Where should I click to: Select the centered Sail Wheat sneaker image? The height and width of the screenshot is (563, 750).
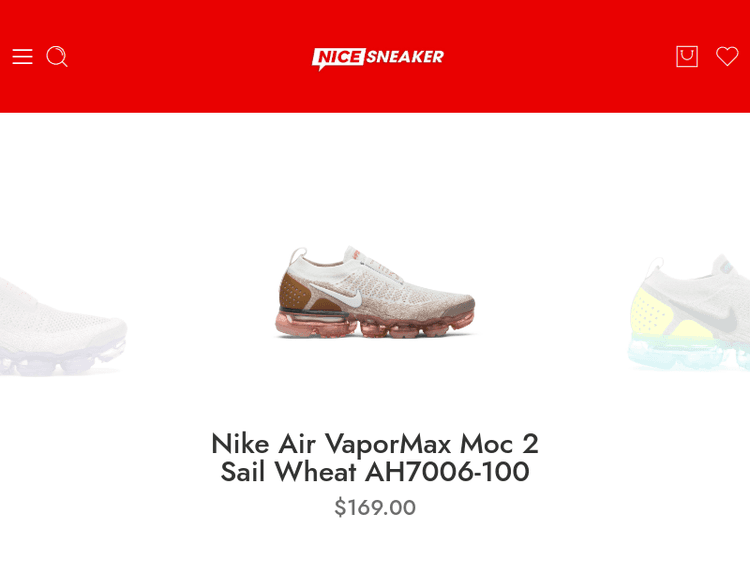click(375, 292)
